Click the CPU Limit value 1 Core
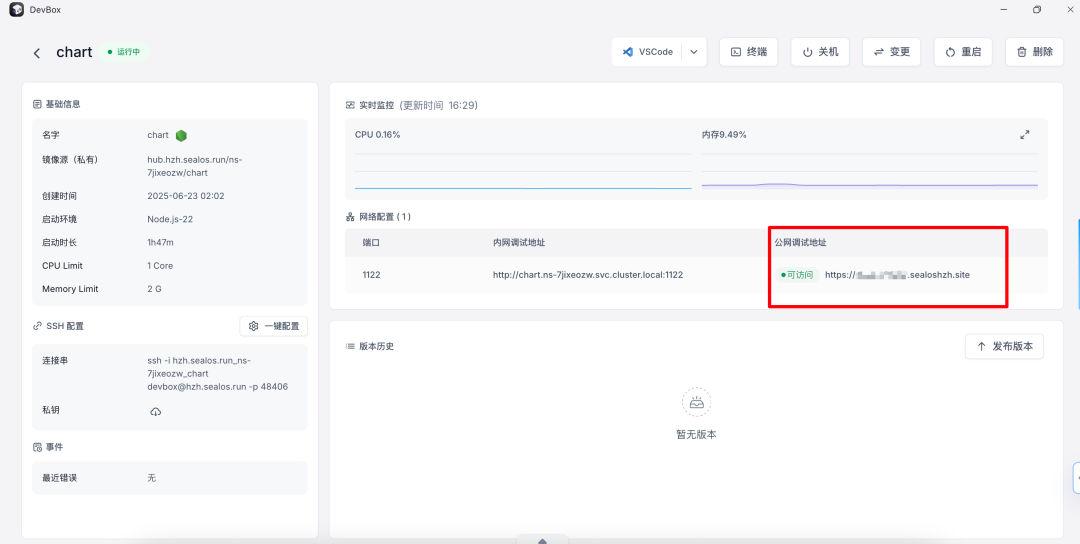This screenshot has width=1080, height=544. [x=160, y=266]
